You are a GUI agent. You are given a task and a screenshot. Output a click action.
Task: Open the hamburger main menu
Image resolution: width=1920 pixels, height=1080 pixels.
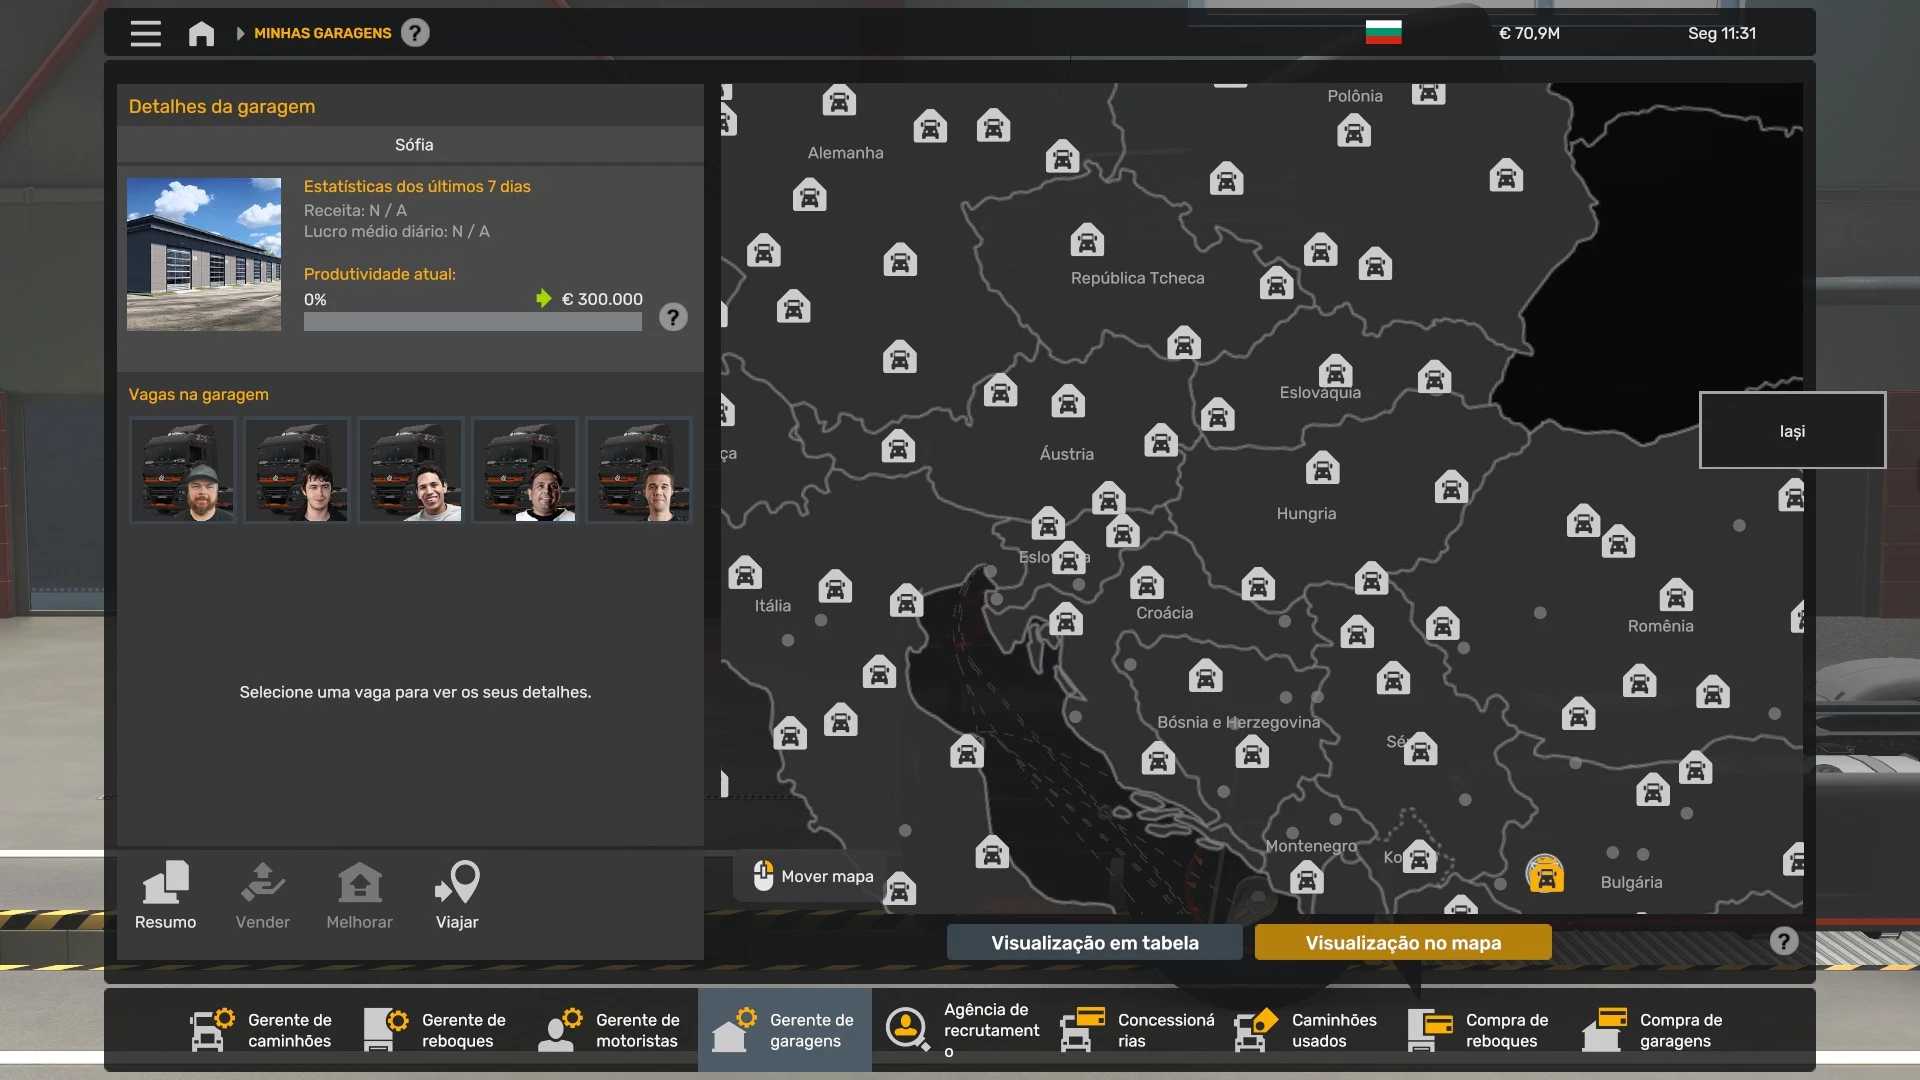(x=145, y=33)
